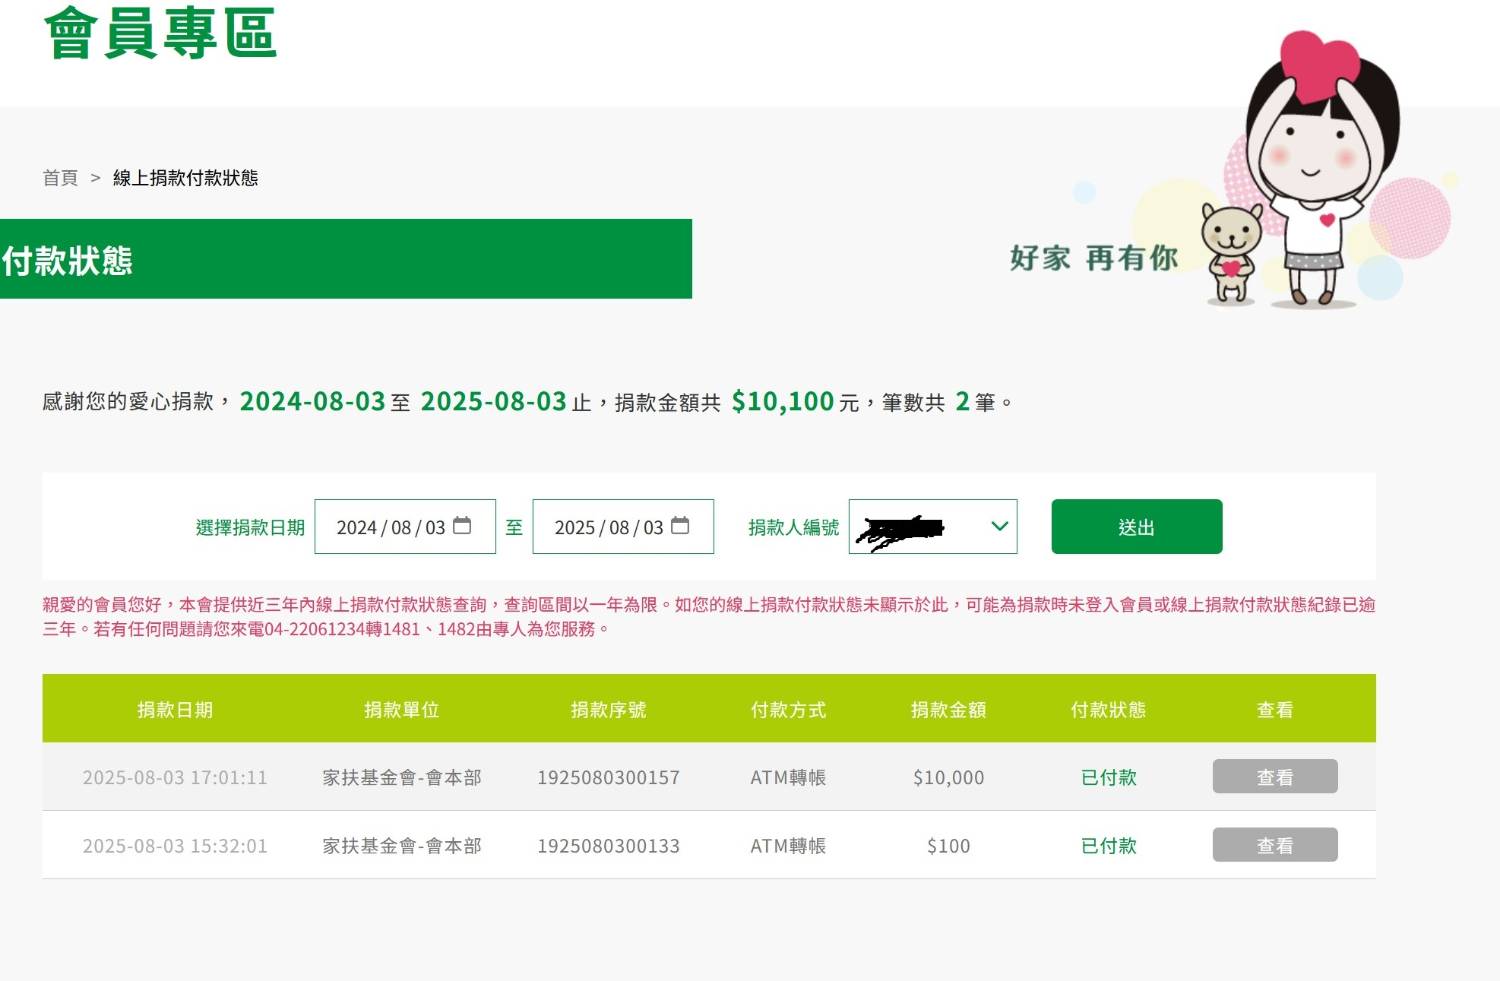Select serial number 1925080300157
This screenshot has width=1500, height=981.
(x=608, y=778)
